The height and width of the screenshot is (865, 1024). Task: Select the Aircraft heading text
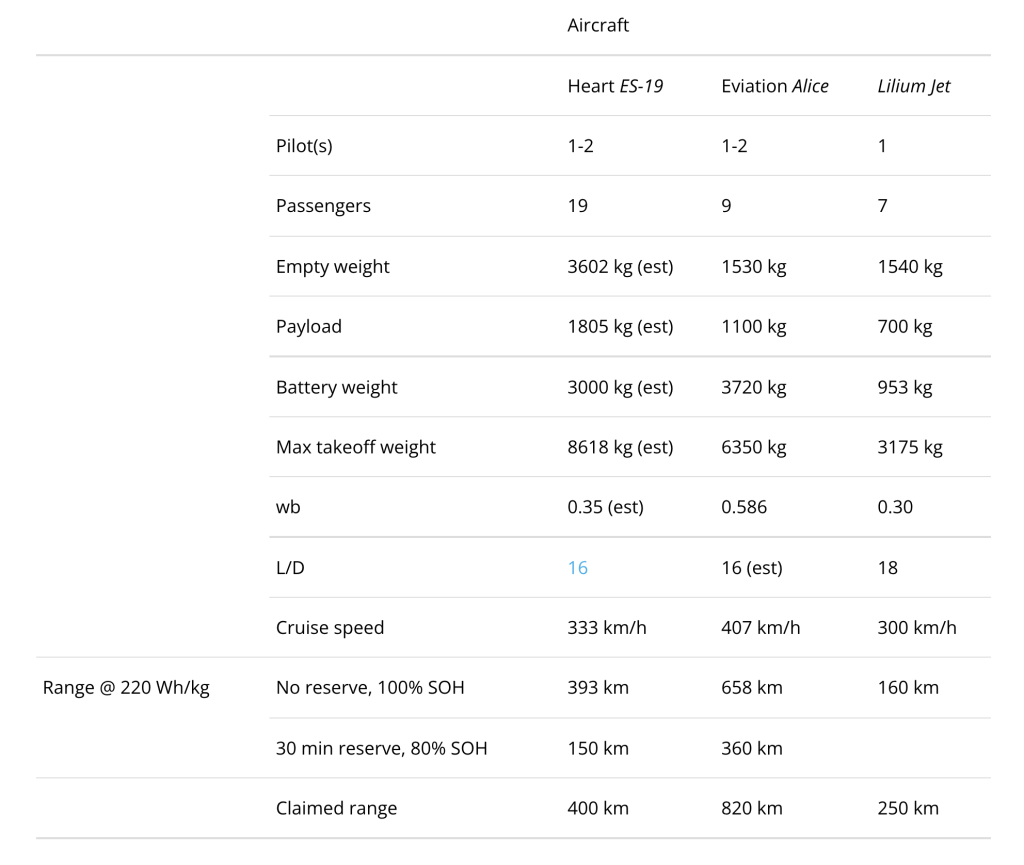coord(598,26)
